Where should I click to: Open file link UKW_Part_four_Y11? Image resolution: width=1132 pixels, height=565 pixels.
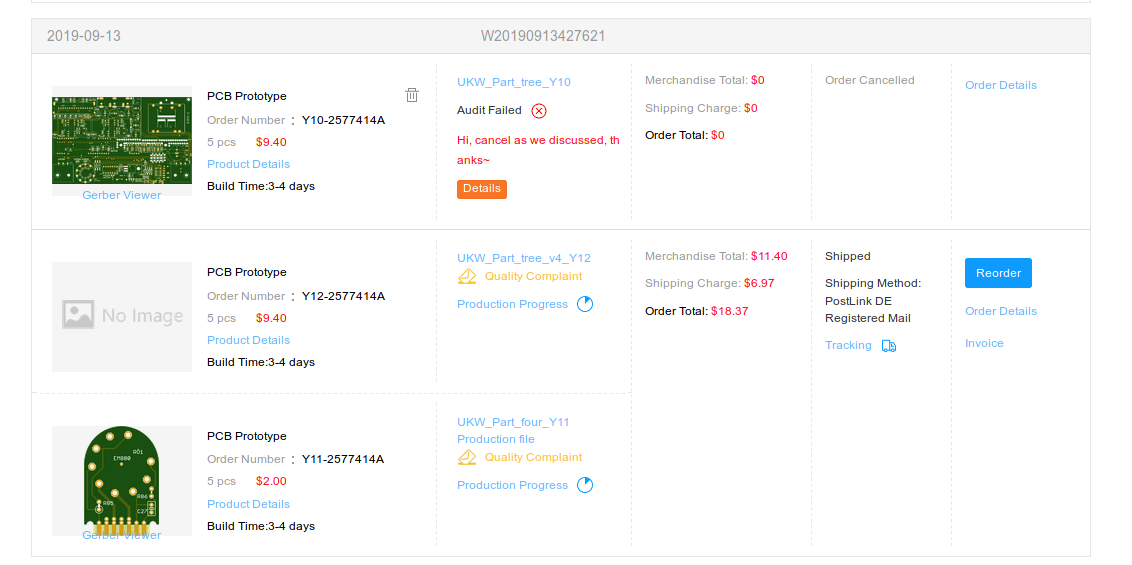click(513, 422)
